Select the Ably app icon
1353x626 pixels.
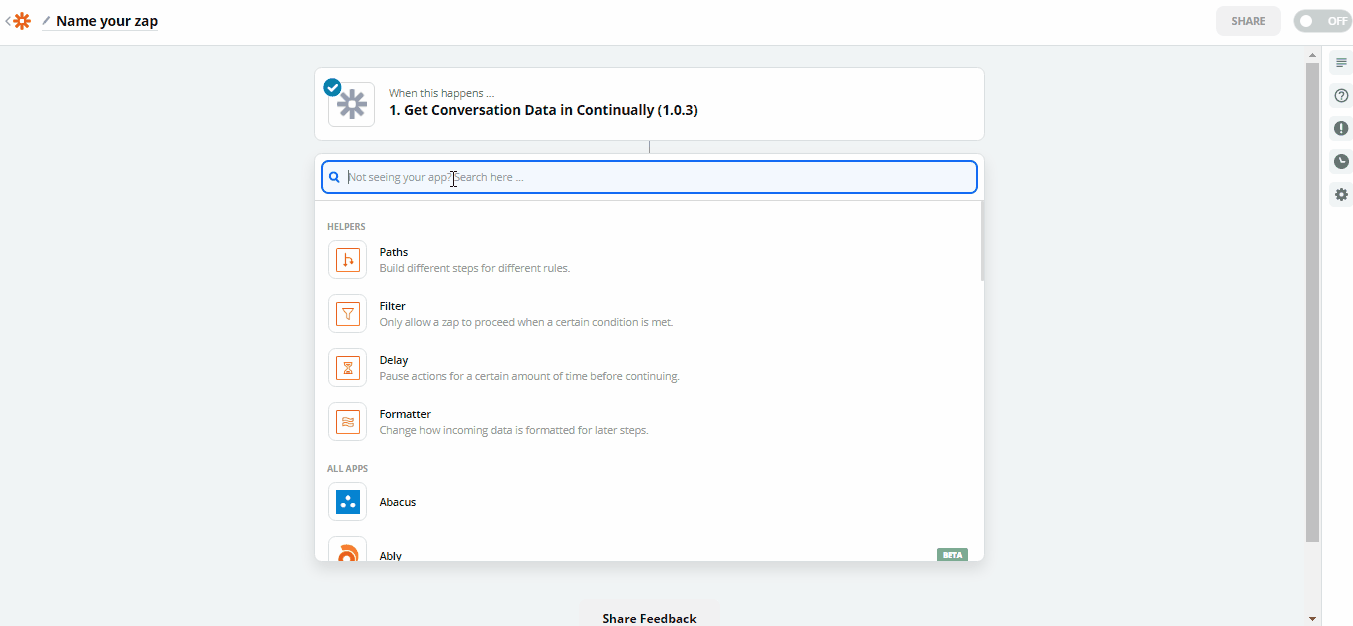tap(347, 550)
